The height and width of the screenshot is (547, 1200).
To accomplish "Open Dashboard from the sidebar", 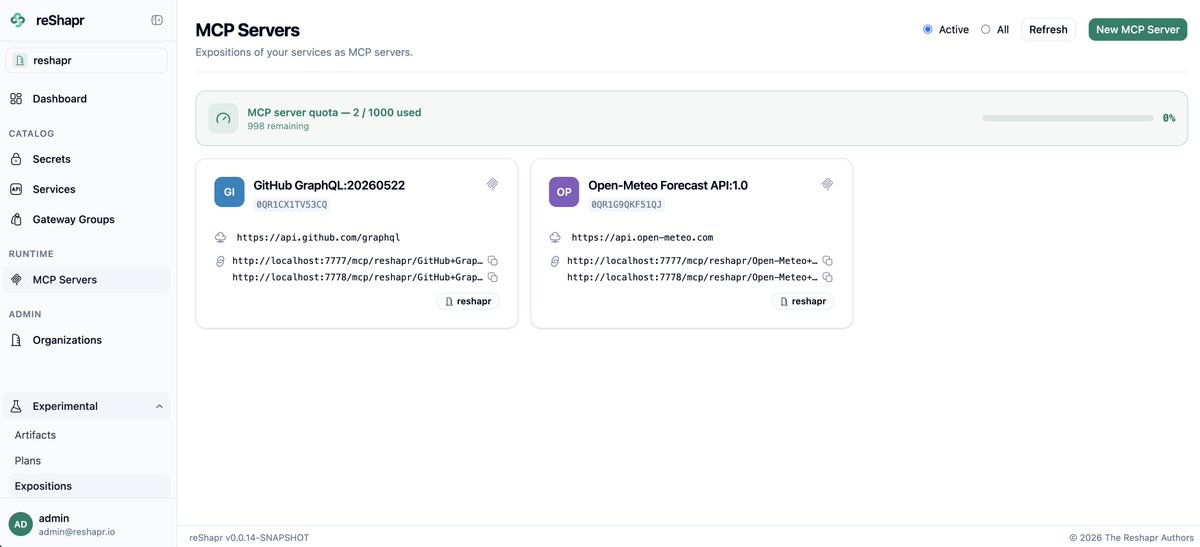I will (x=86, y=99).
